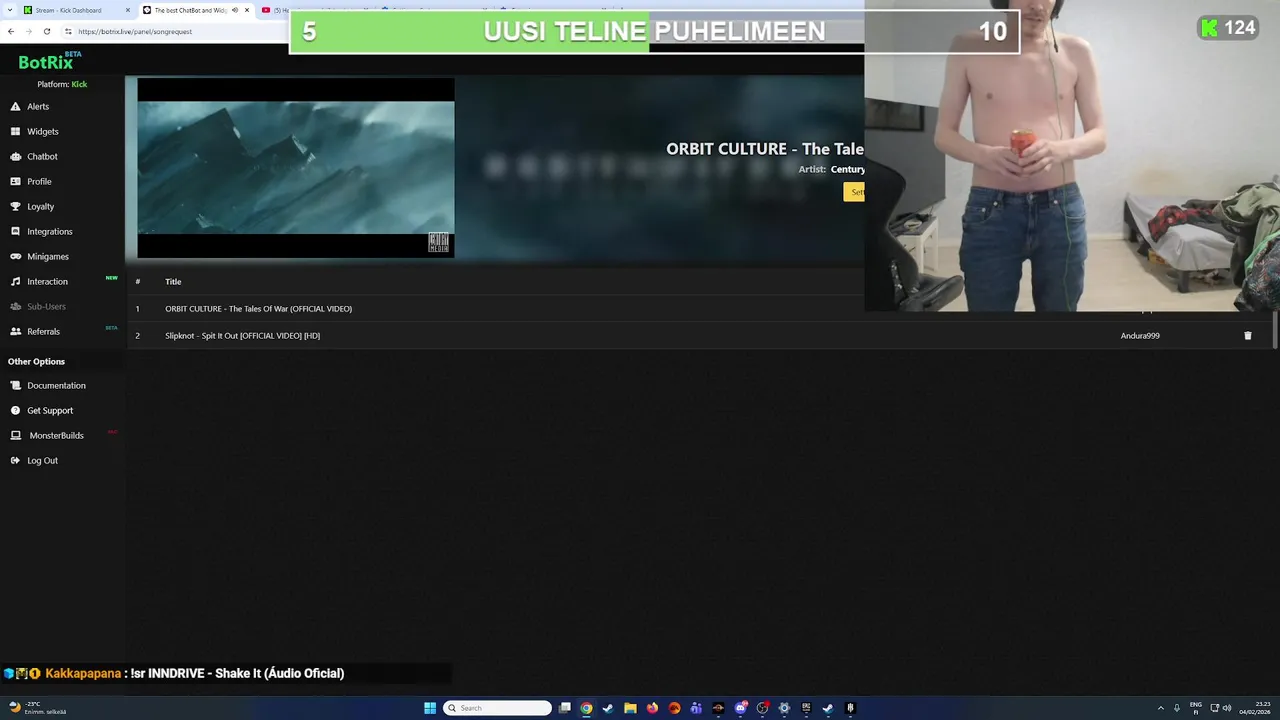Open the Widgets grid icon in sidebar

click(x=16, y=131)
